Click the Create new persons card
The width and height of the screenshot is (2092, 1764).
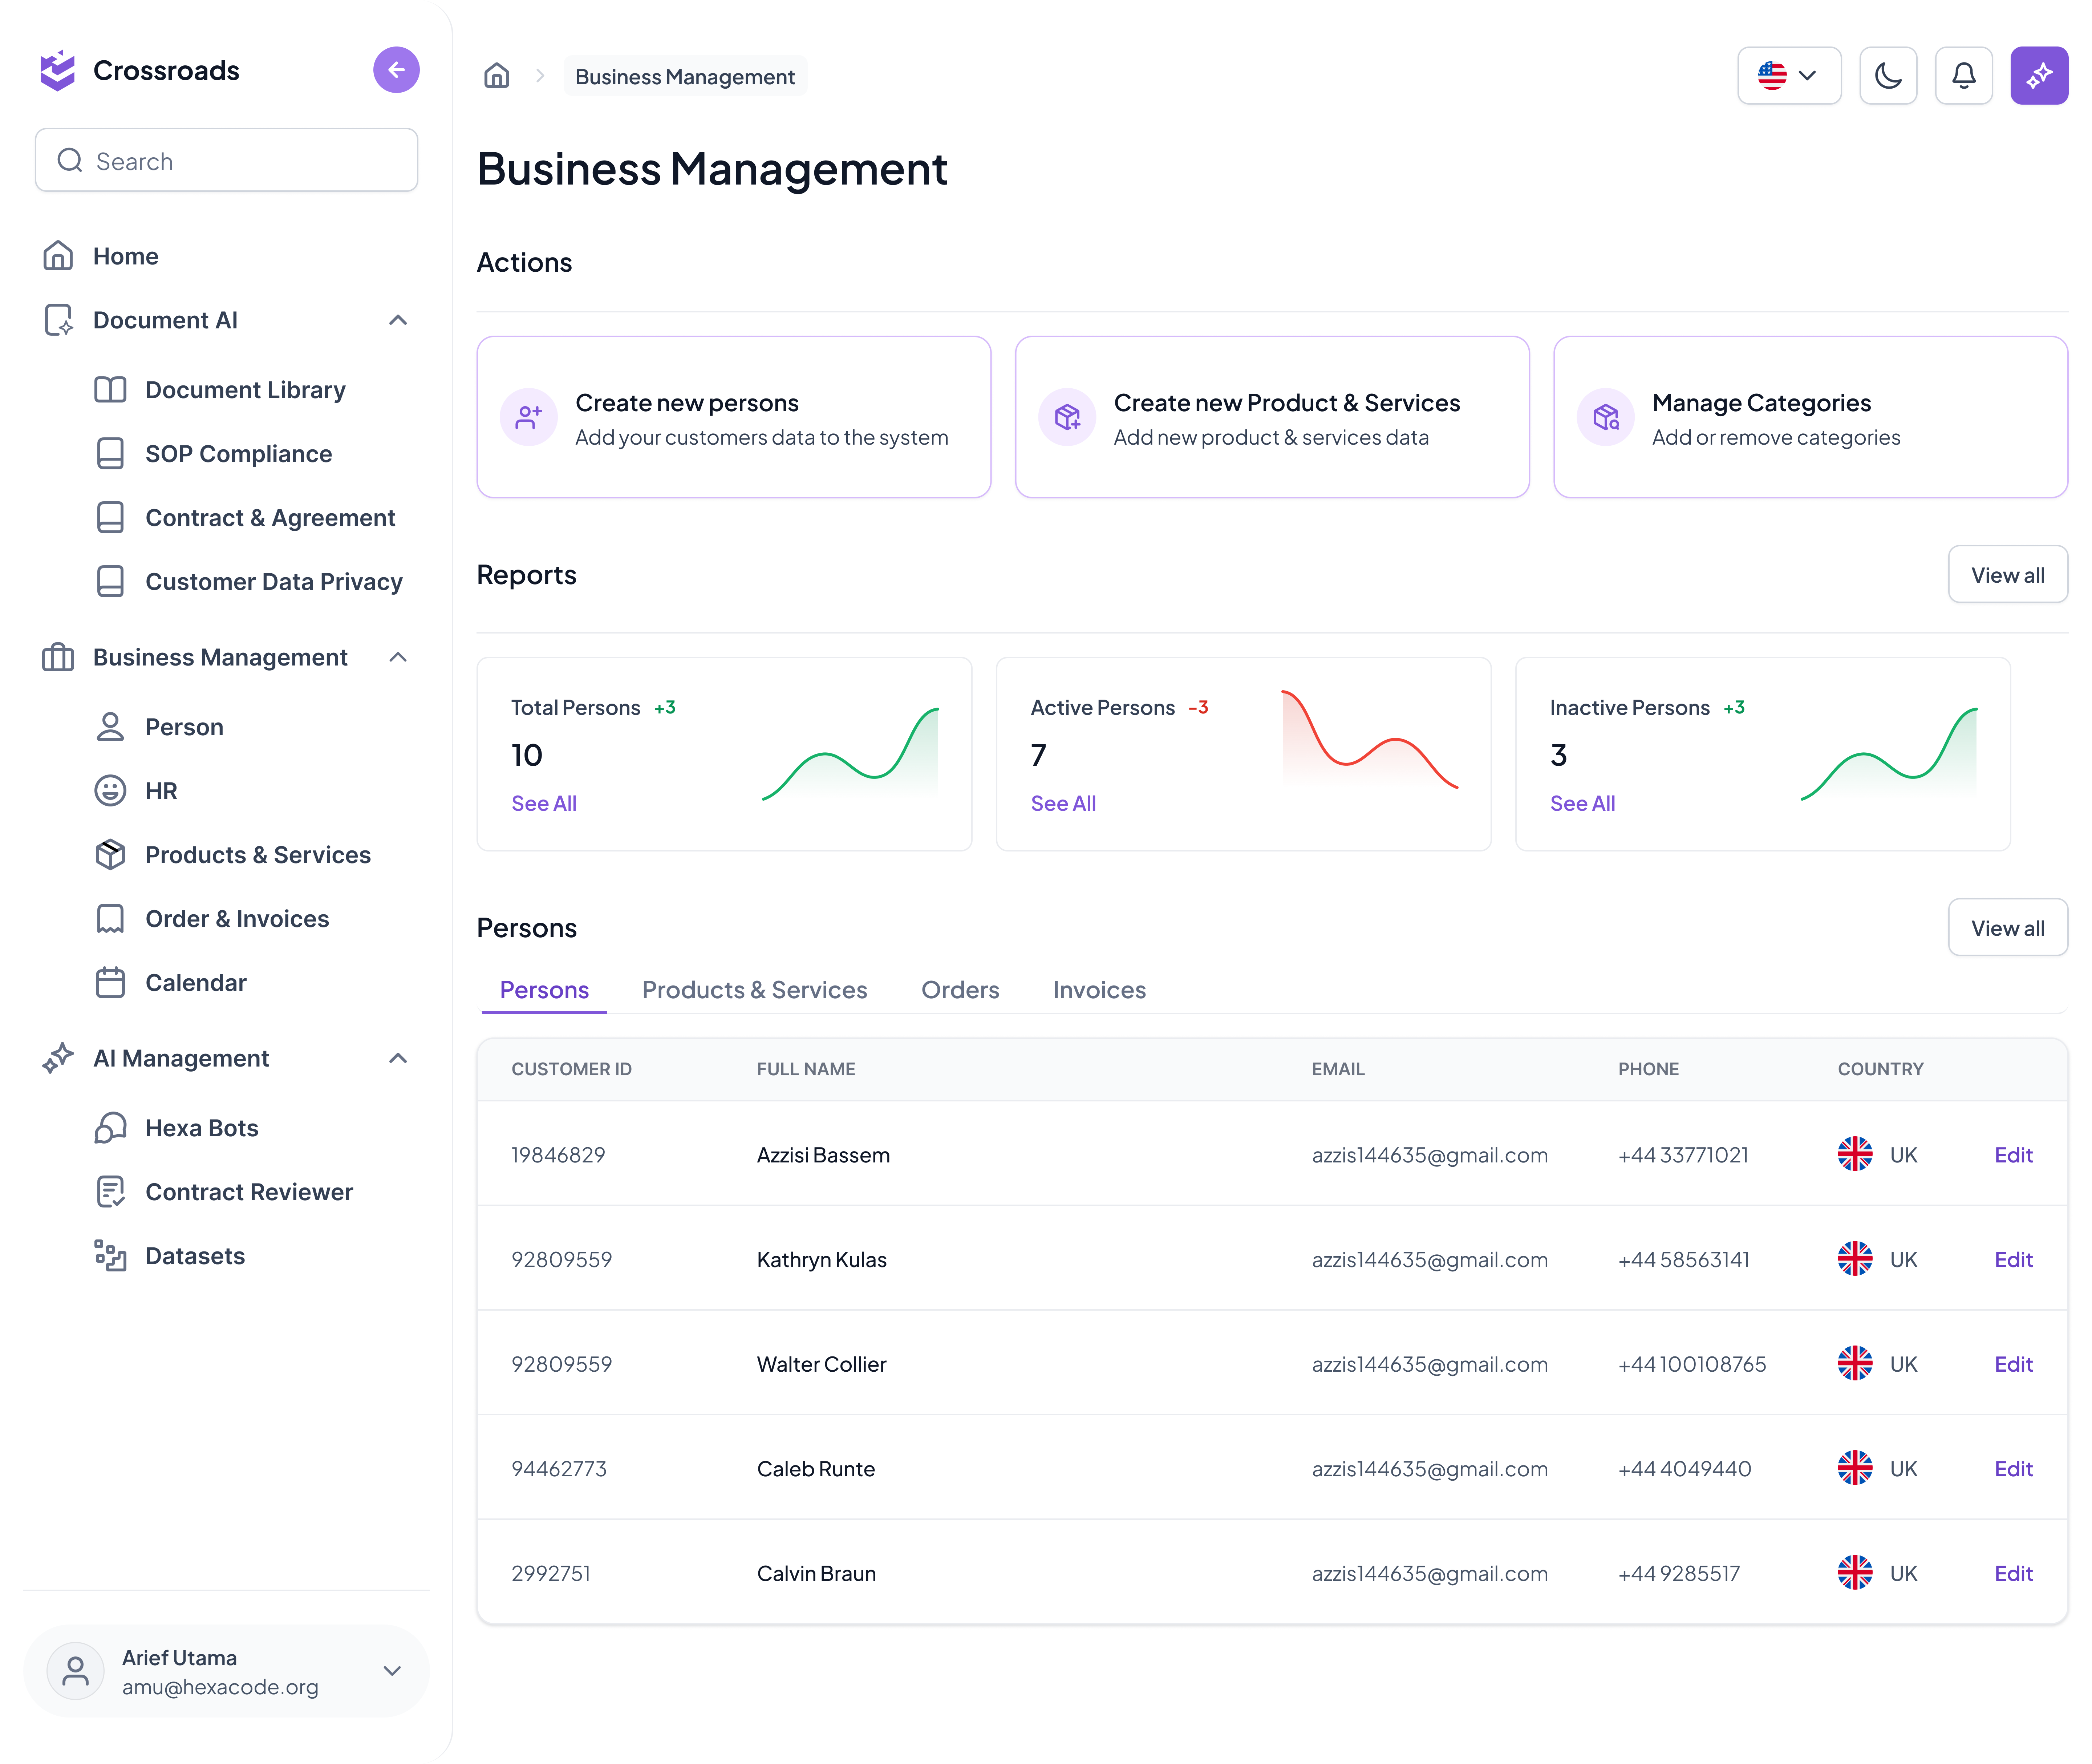click(734, 417)
